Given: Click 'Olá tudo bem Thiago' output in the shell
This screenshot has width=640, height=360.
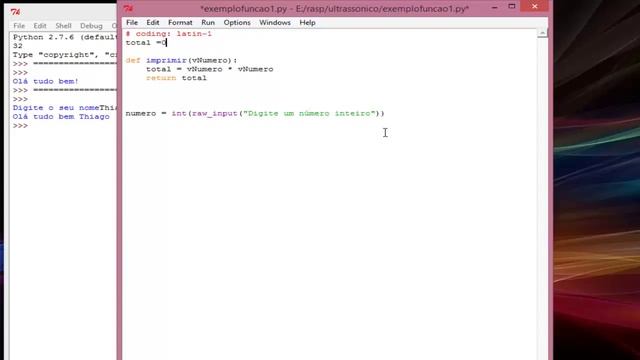Looking at the screenshot, I should pyautogui.click(x=61, y=117).
